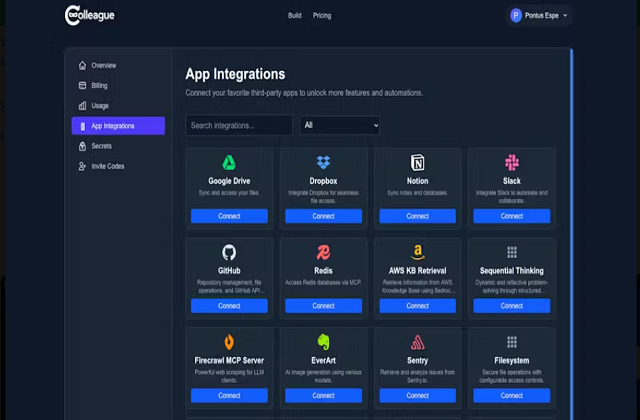Click the Usage bar chart icon
The image size is (640, 420).
coord(82,106)
